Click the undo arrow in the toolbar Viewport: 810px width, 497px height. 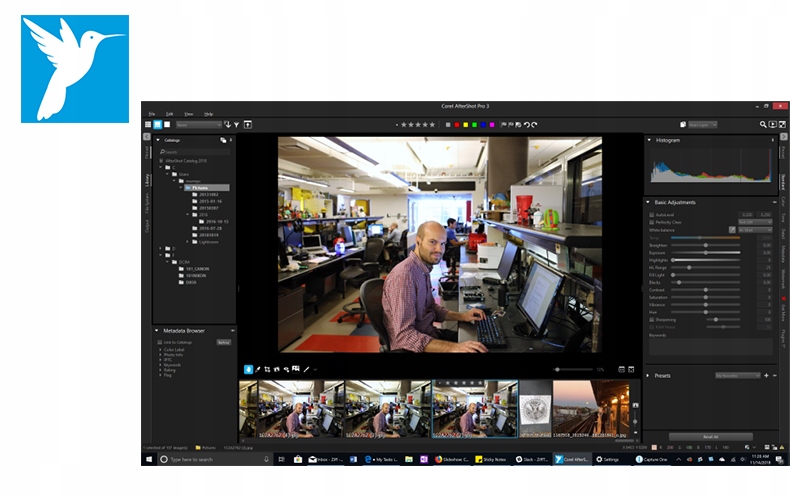(x=526, y=125)
